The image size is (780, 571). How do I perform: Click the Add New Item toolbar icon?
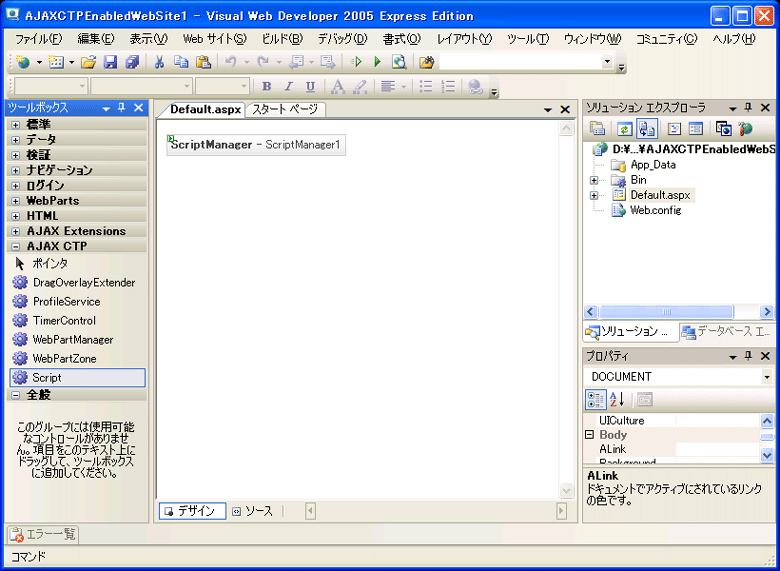point(56,62)
